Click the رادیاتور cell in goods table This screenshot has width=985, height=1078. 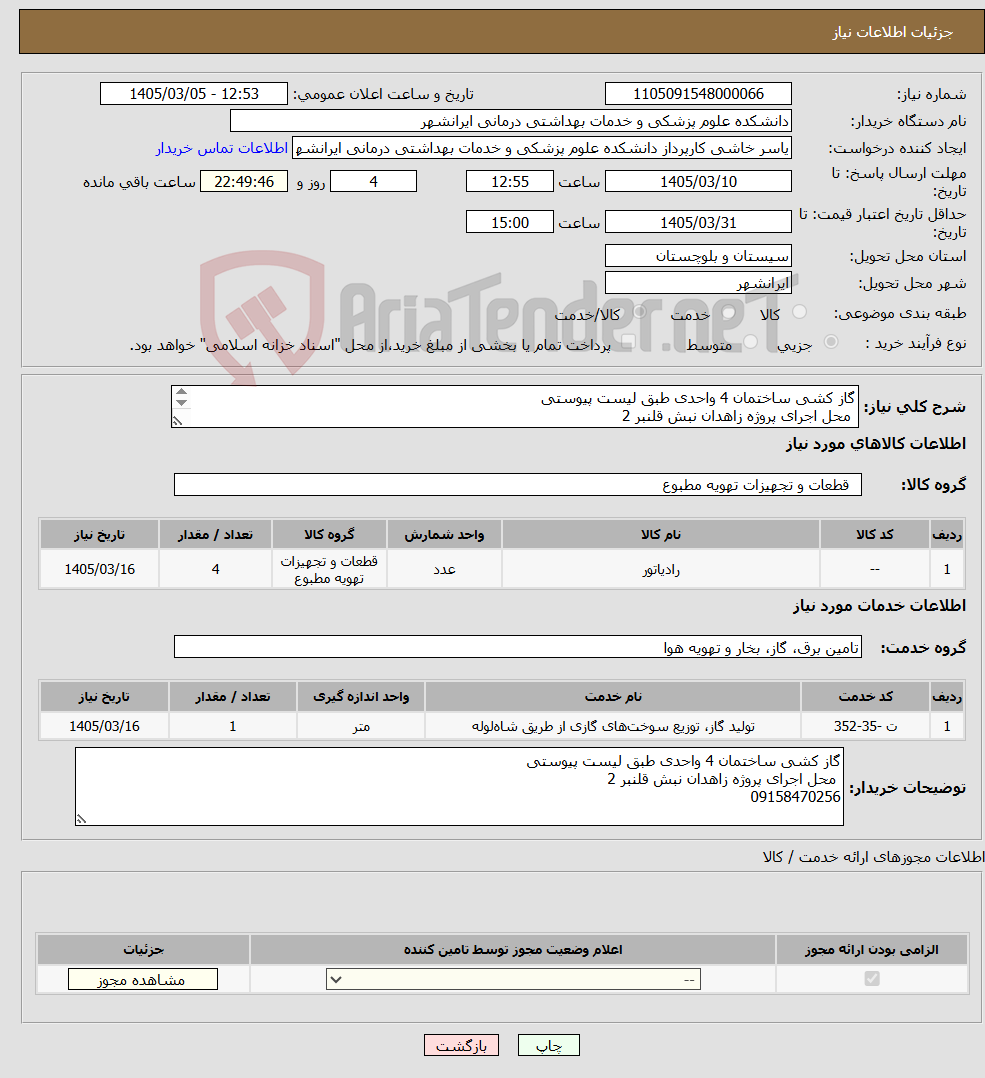click(x=661, y=569)
